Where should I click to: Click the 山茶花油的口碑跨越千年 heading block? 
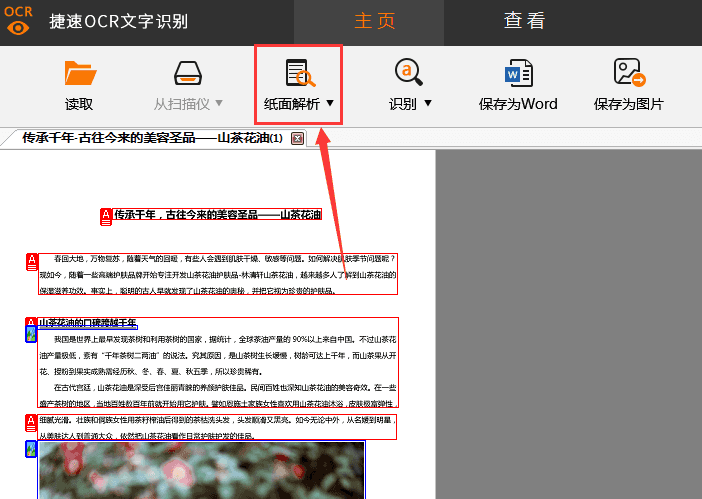[88, 323]
